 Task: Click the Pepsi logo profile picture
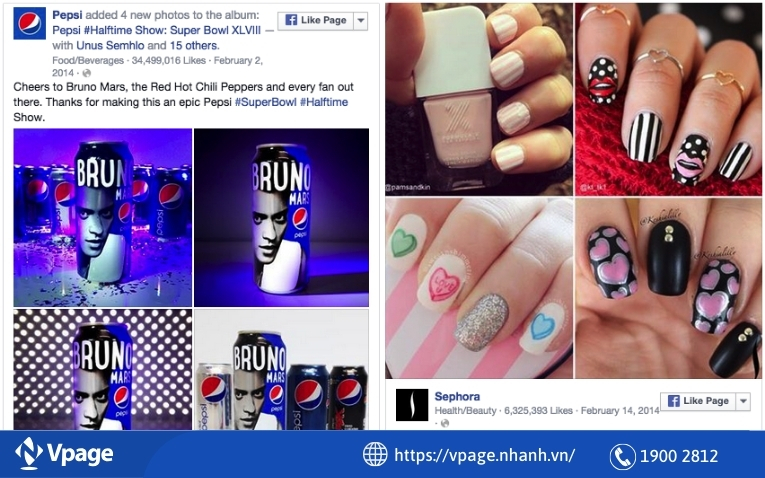(x=29, y=23)
